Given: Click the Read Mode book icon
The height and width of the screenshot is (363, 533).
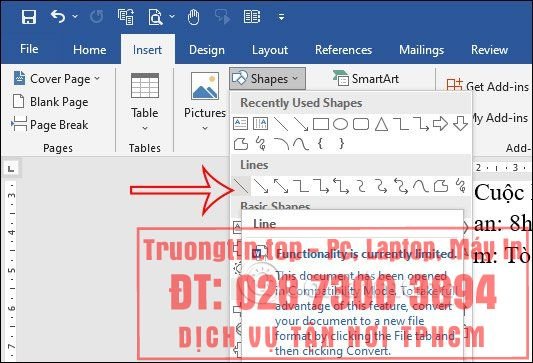Looking at the screenshot, I should tap(252, 17).
